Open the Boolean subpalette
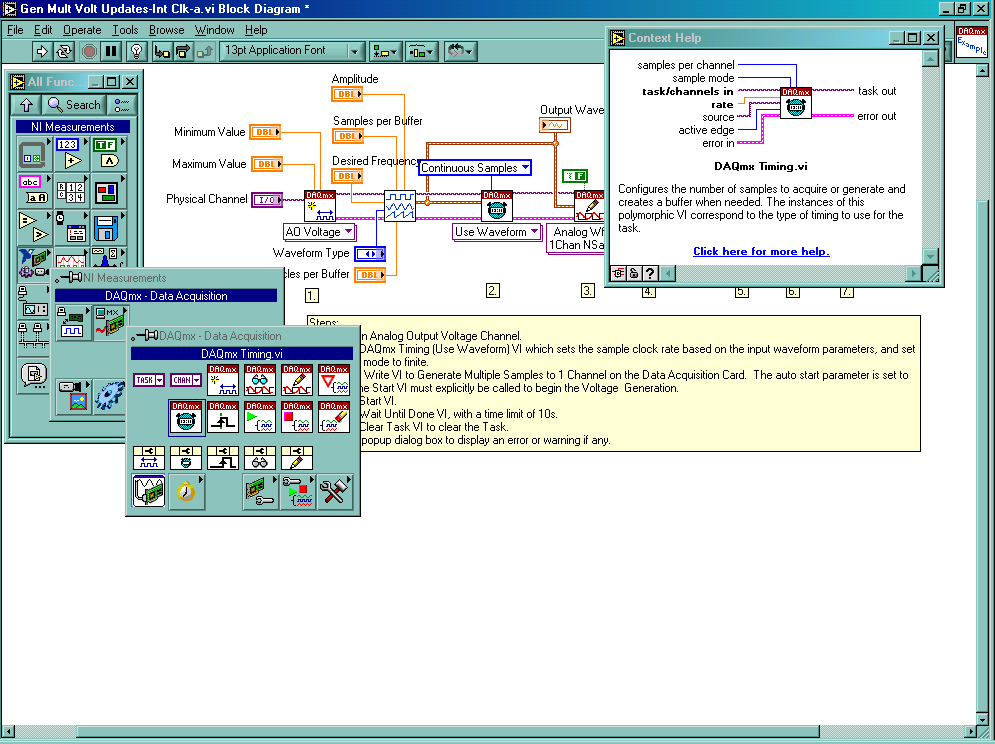Image resolution: width=995 pixels, height=744 pixels. pyautogui.click(x=107, y=154)
